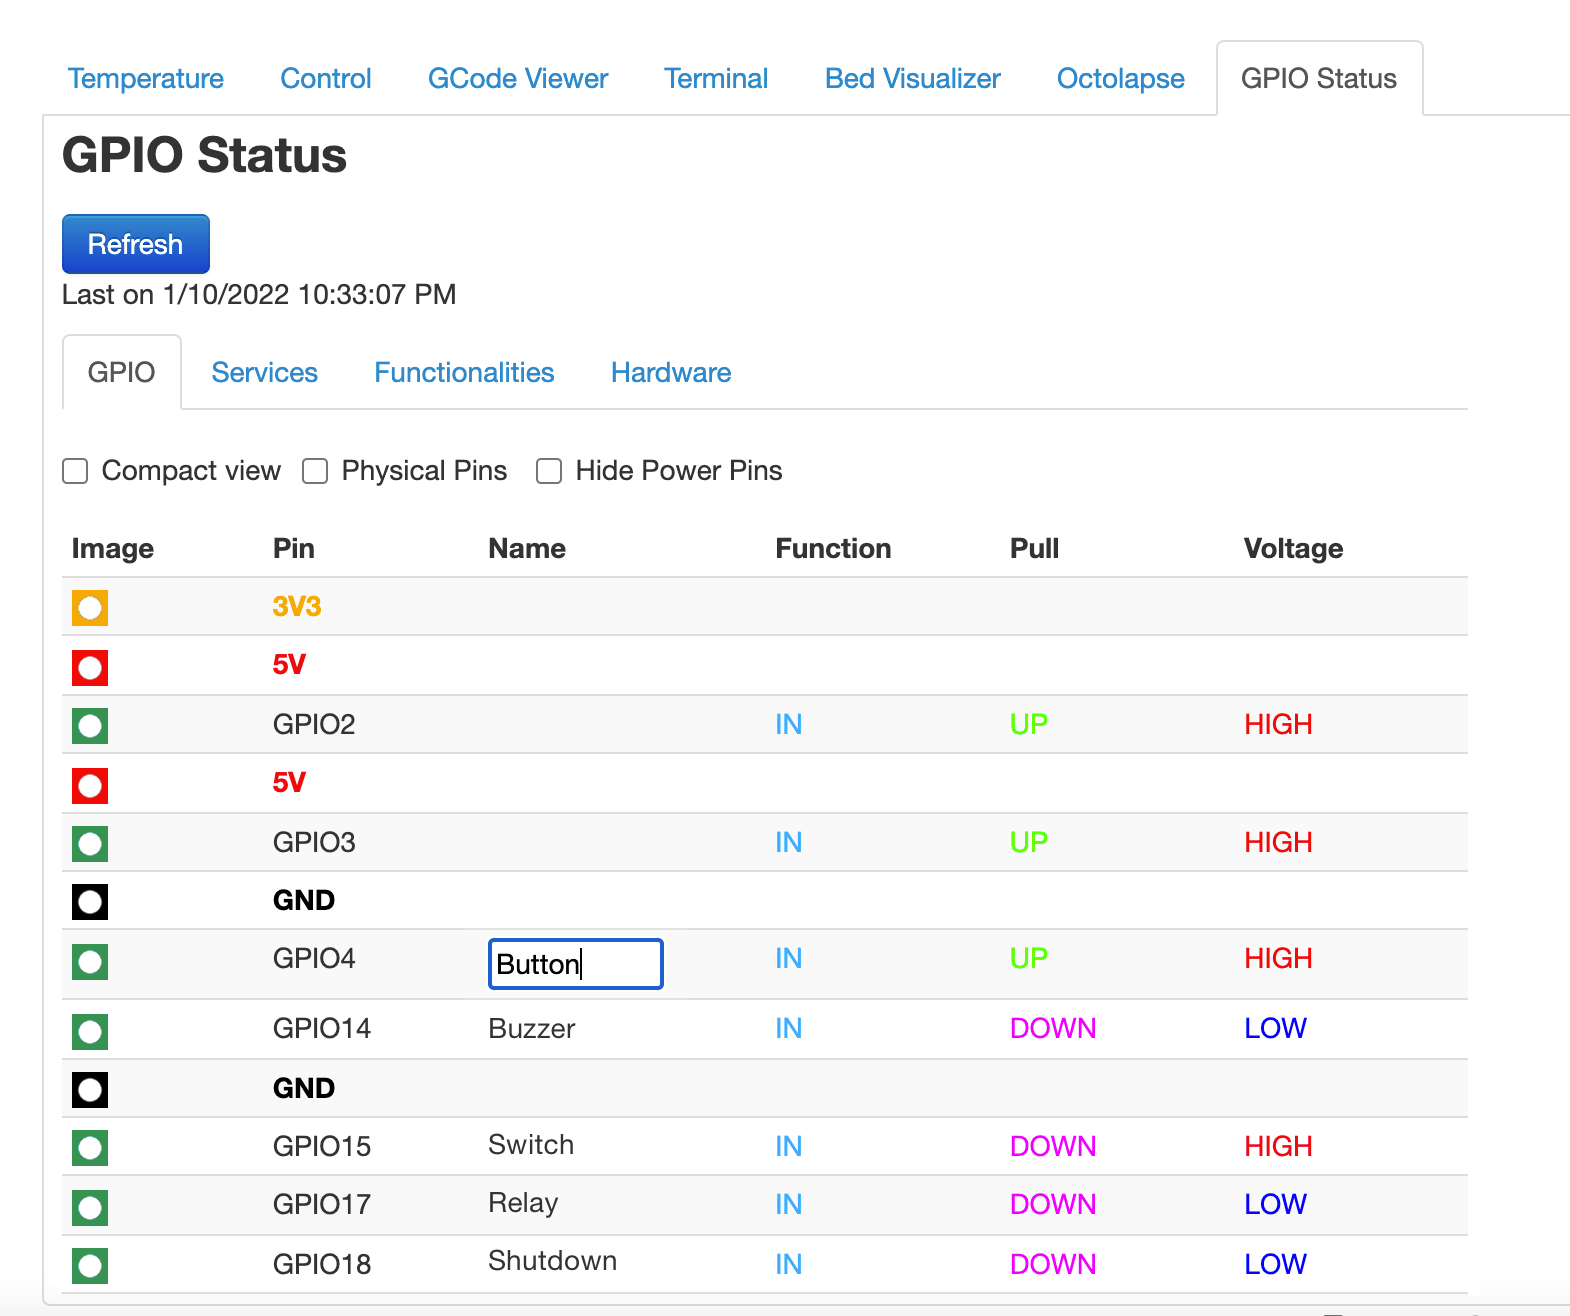The width and height of the screenshot is (1570, 1316).
Task: Click the LOW voltage of GPIO18
Action: point(1275,1264)
